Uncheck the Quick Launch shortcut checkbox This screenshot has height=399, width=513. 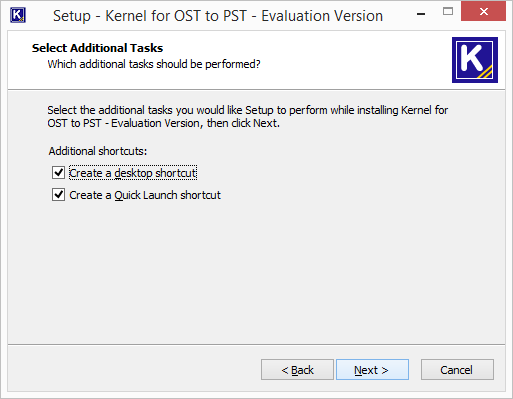point(58,195)
